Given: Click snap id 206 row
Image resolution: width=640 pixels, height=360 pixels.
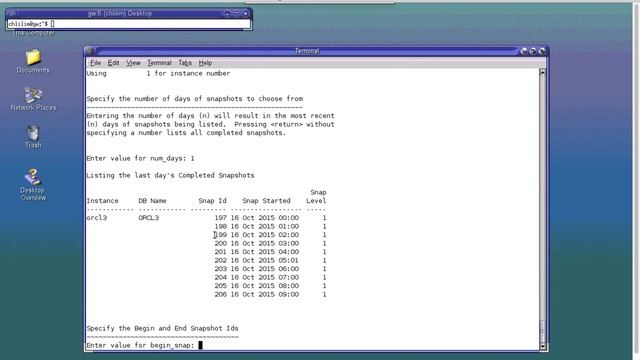Looking at the screenshot, I should pos(270,294).
